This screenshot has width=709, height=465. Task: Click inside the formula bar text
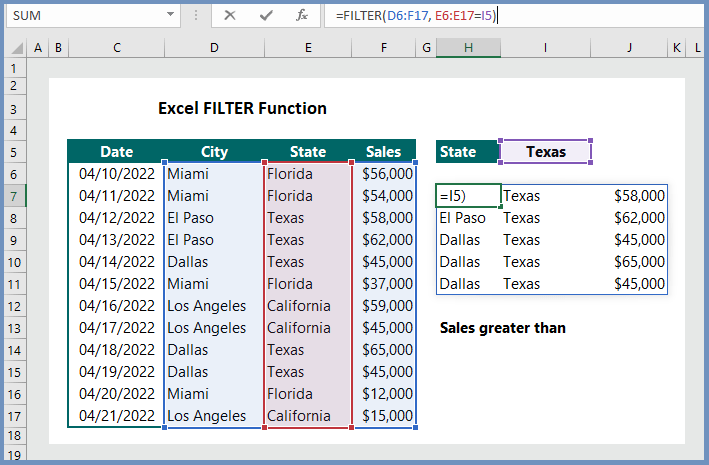(x=416, y=16)
